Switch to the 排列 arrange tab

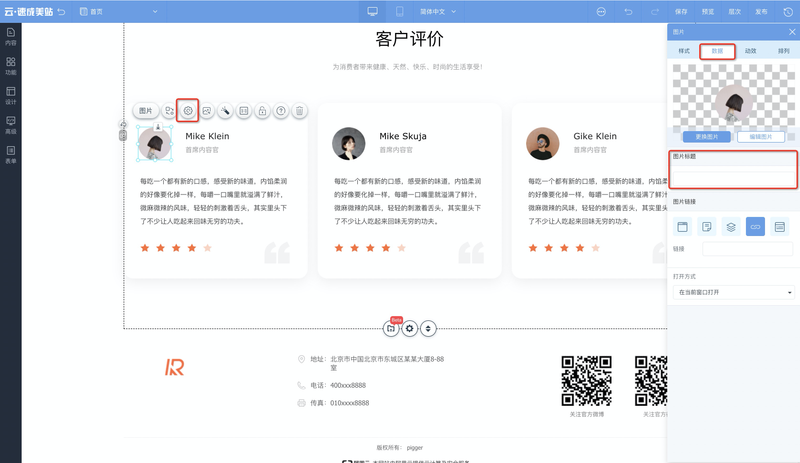784,51
